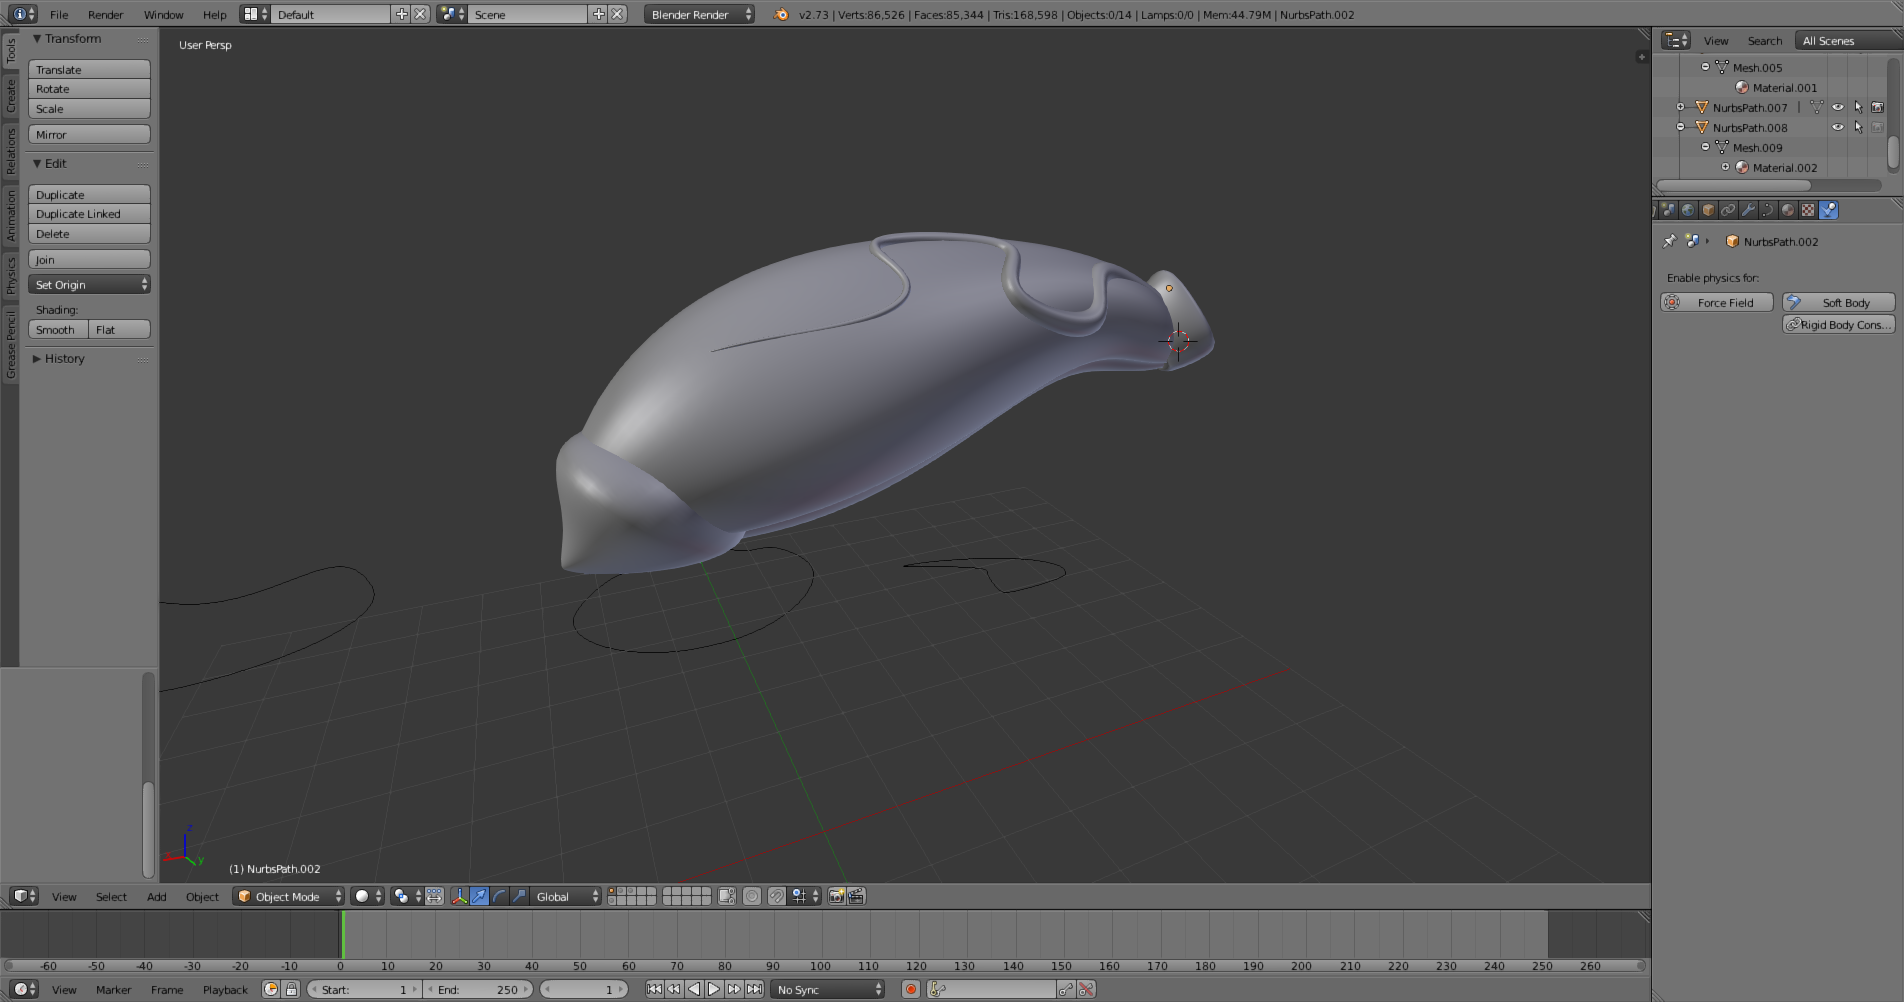Hide NurbsPath.007 with its eye icon
1904x1002 pixels.
[1837, 107]
